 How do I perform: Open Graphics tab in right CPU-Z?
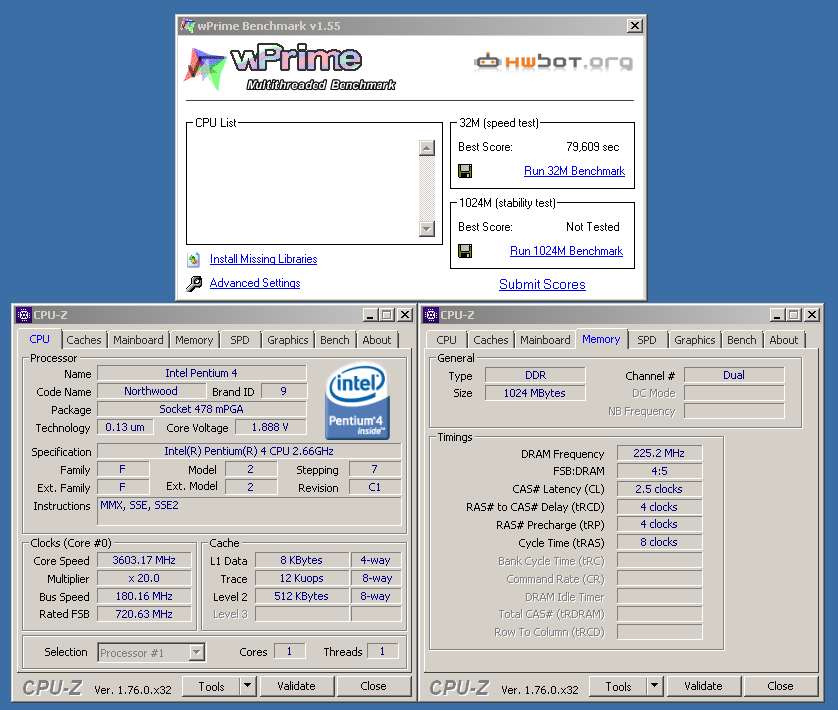tap(695, 340)
